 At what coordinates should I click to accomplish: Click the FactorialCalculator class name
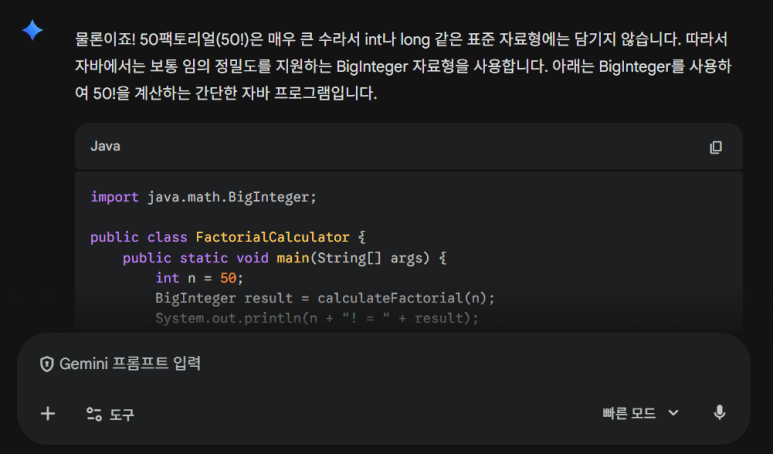click(272, 237)
